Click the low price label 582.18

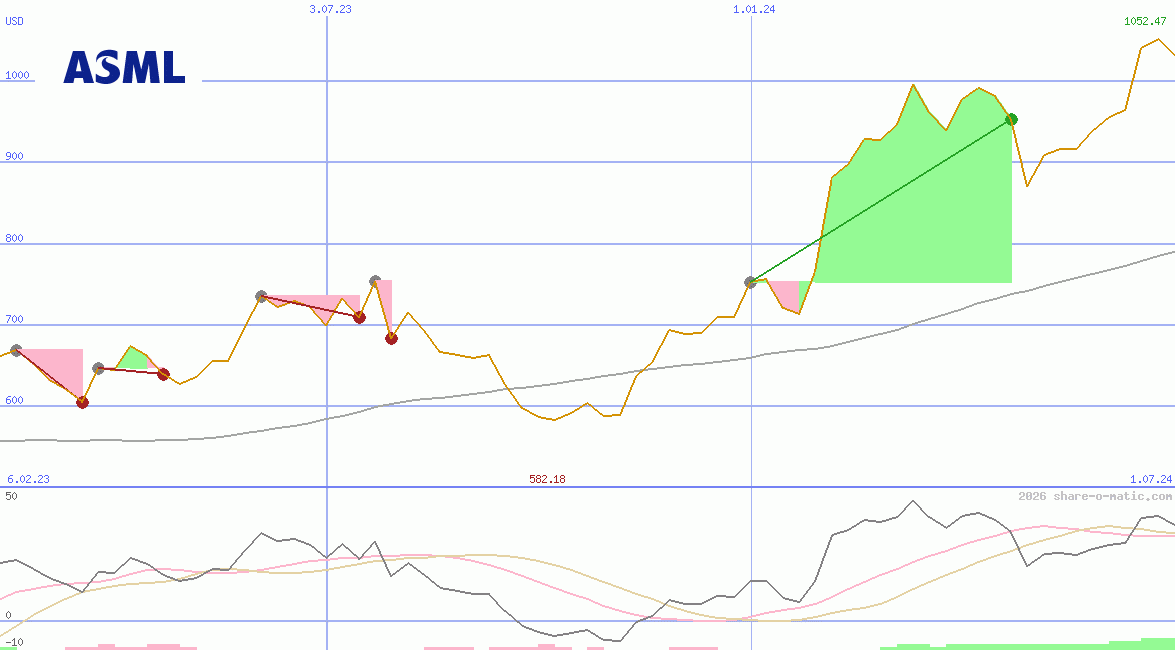(x=546, y=479)
